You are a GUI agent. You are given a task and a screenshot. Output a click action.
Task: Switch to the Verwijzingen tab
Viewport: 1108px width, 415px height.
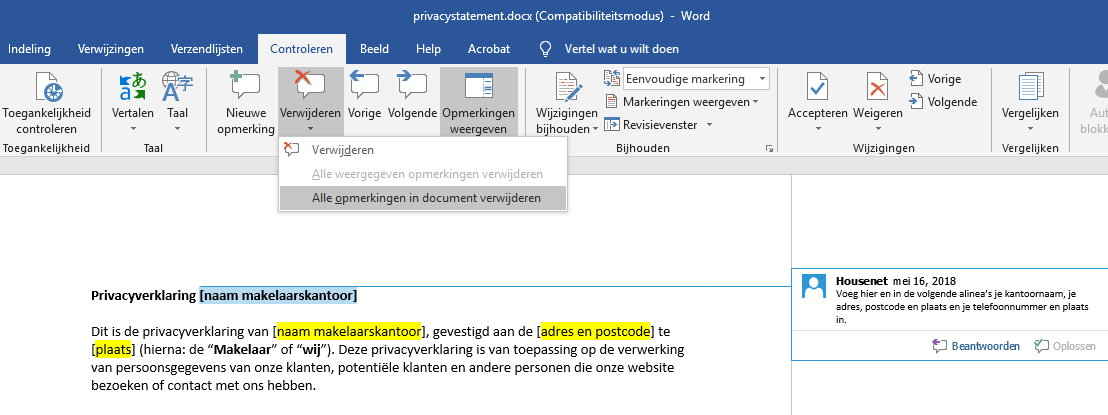[111, 49]
